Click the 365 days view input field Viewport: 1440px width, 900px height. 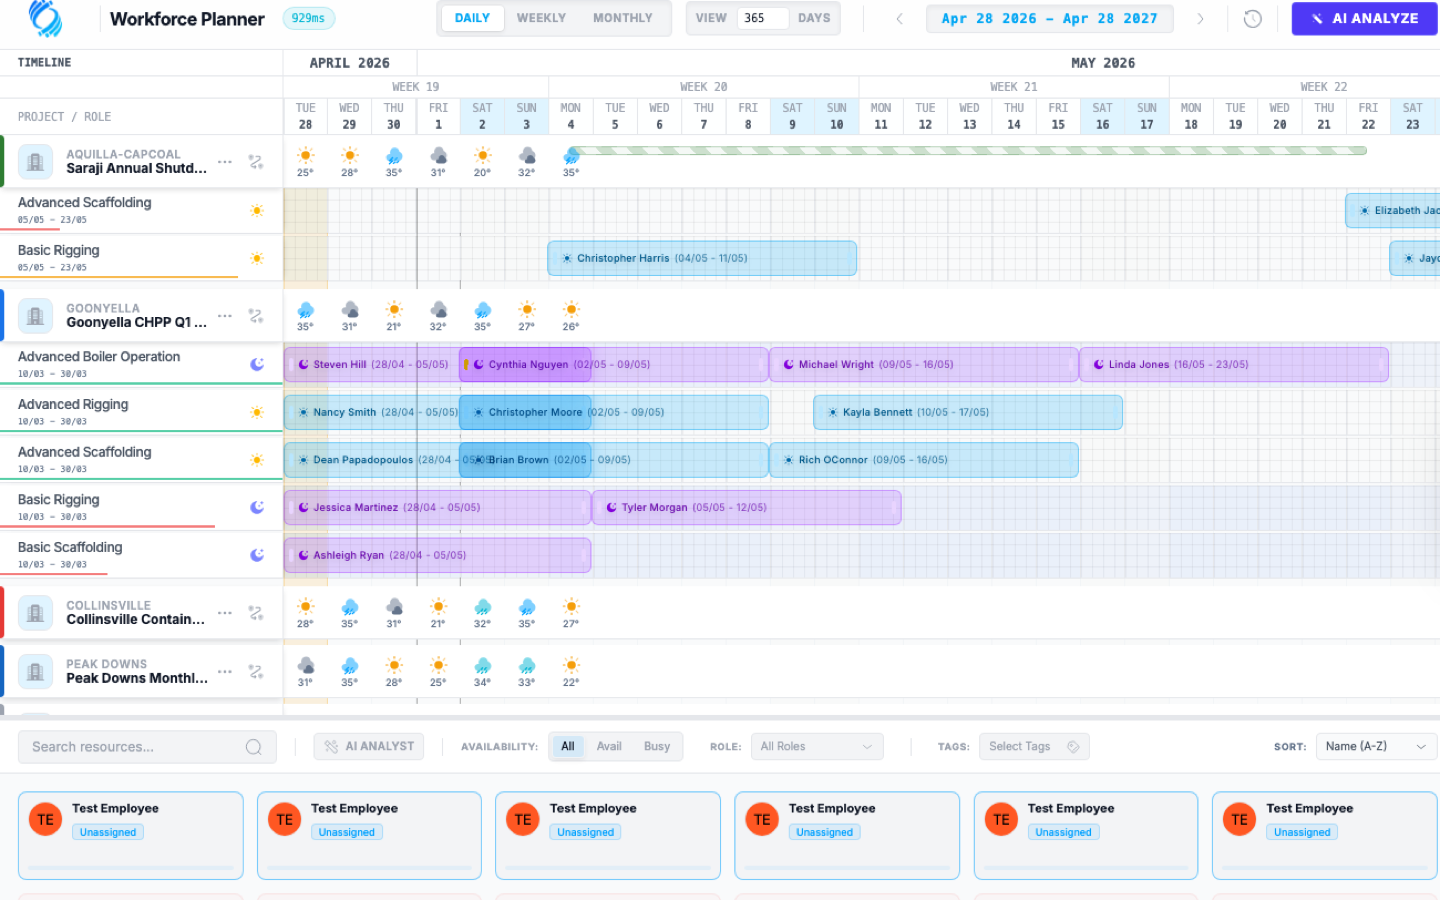765,17
